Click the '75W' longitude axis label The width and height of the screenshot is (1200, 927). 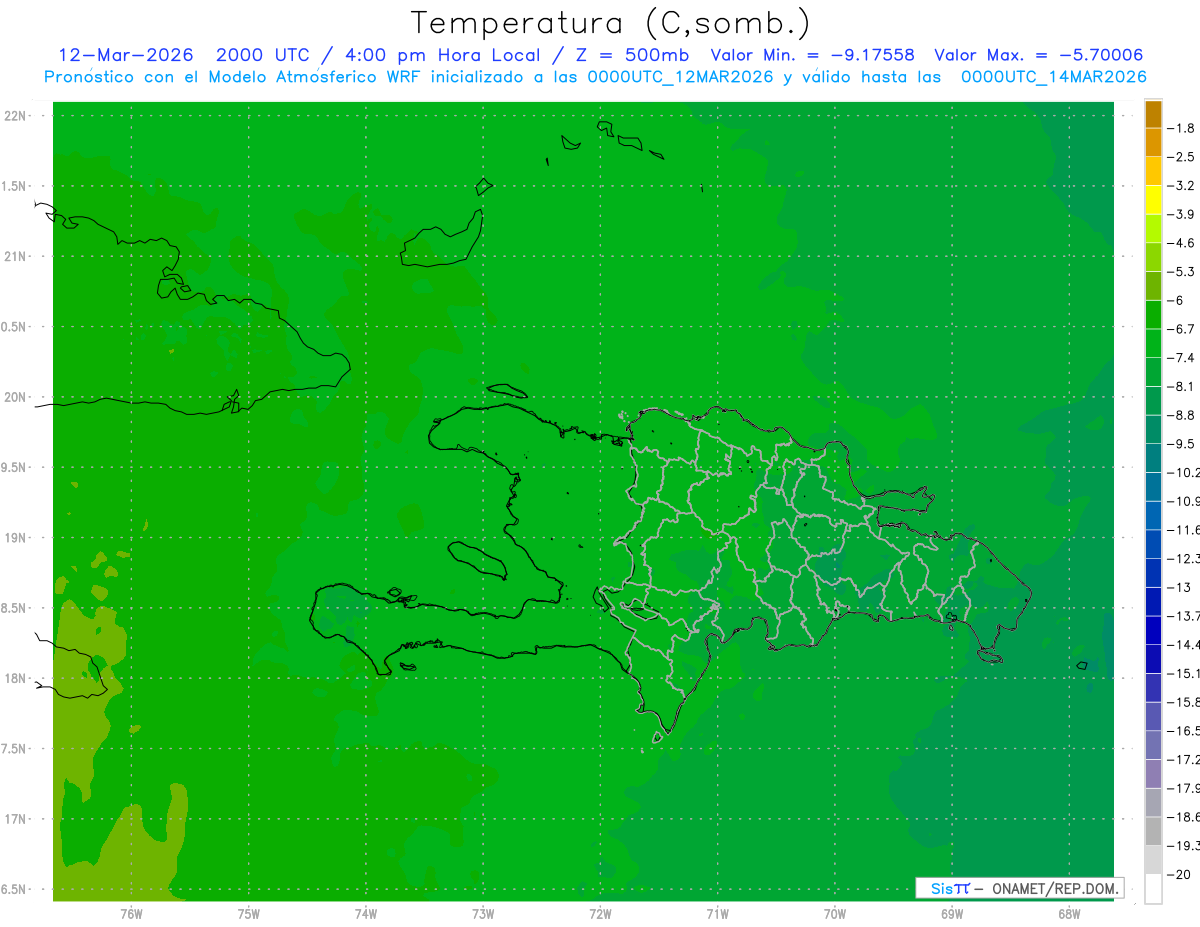(248, 914)
